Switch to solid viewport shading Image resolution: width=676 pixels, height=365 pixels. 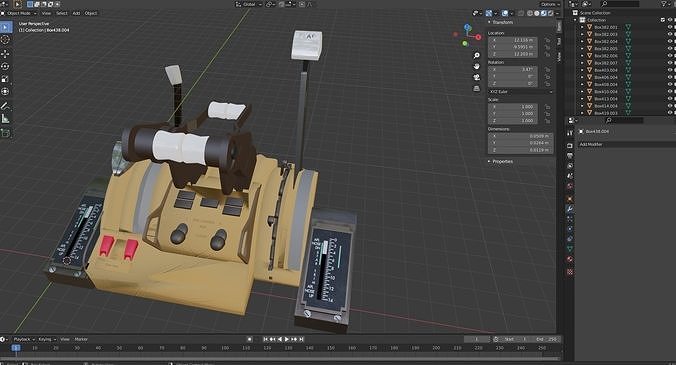point(537,13)
